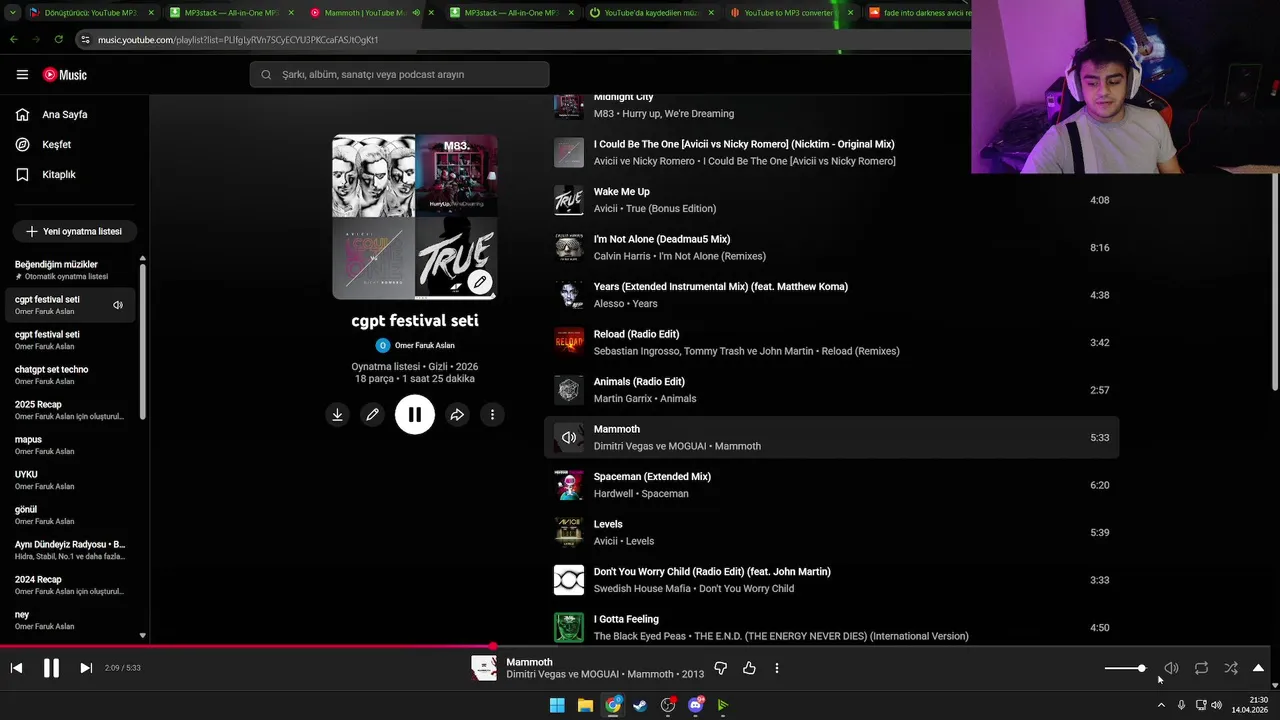
Task: Play Years Extended Instrumental Mix
Action: [x=721, y=287]
